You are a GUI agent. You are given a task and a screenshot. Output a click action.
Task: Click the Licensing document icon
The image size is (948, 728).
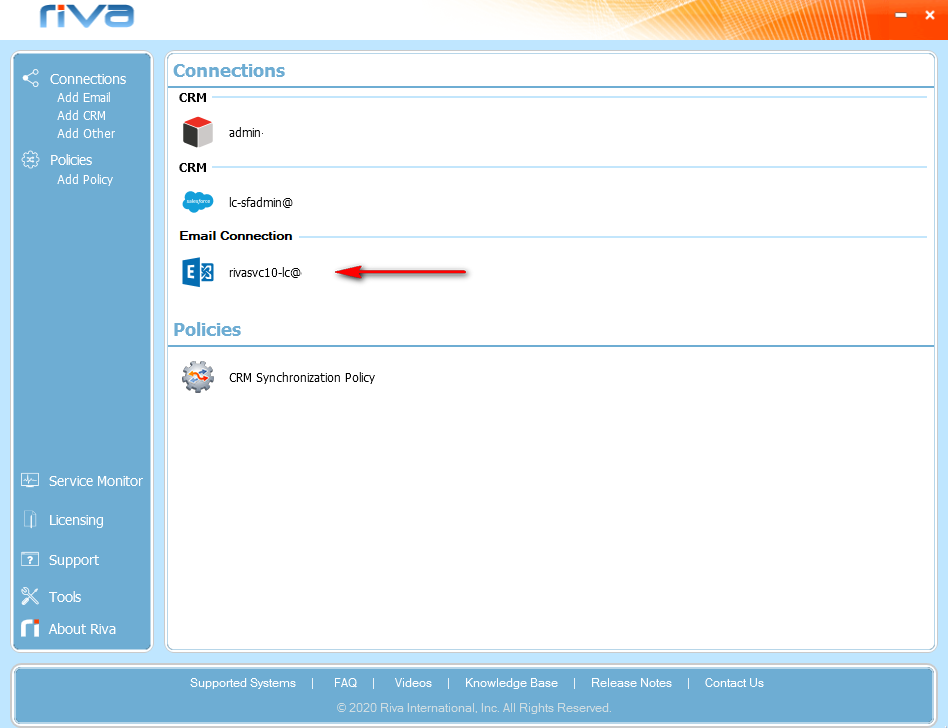coord(30,519)
